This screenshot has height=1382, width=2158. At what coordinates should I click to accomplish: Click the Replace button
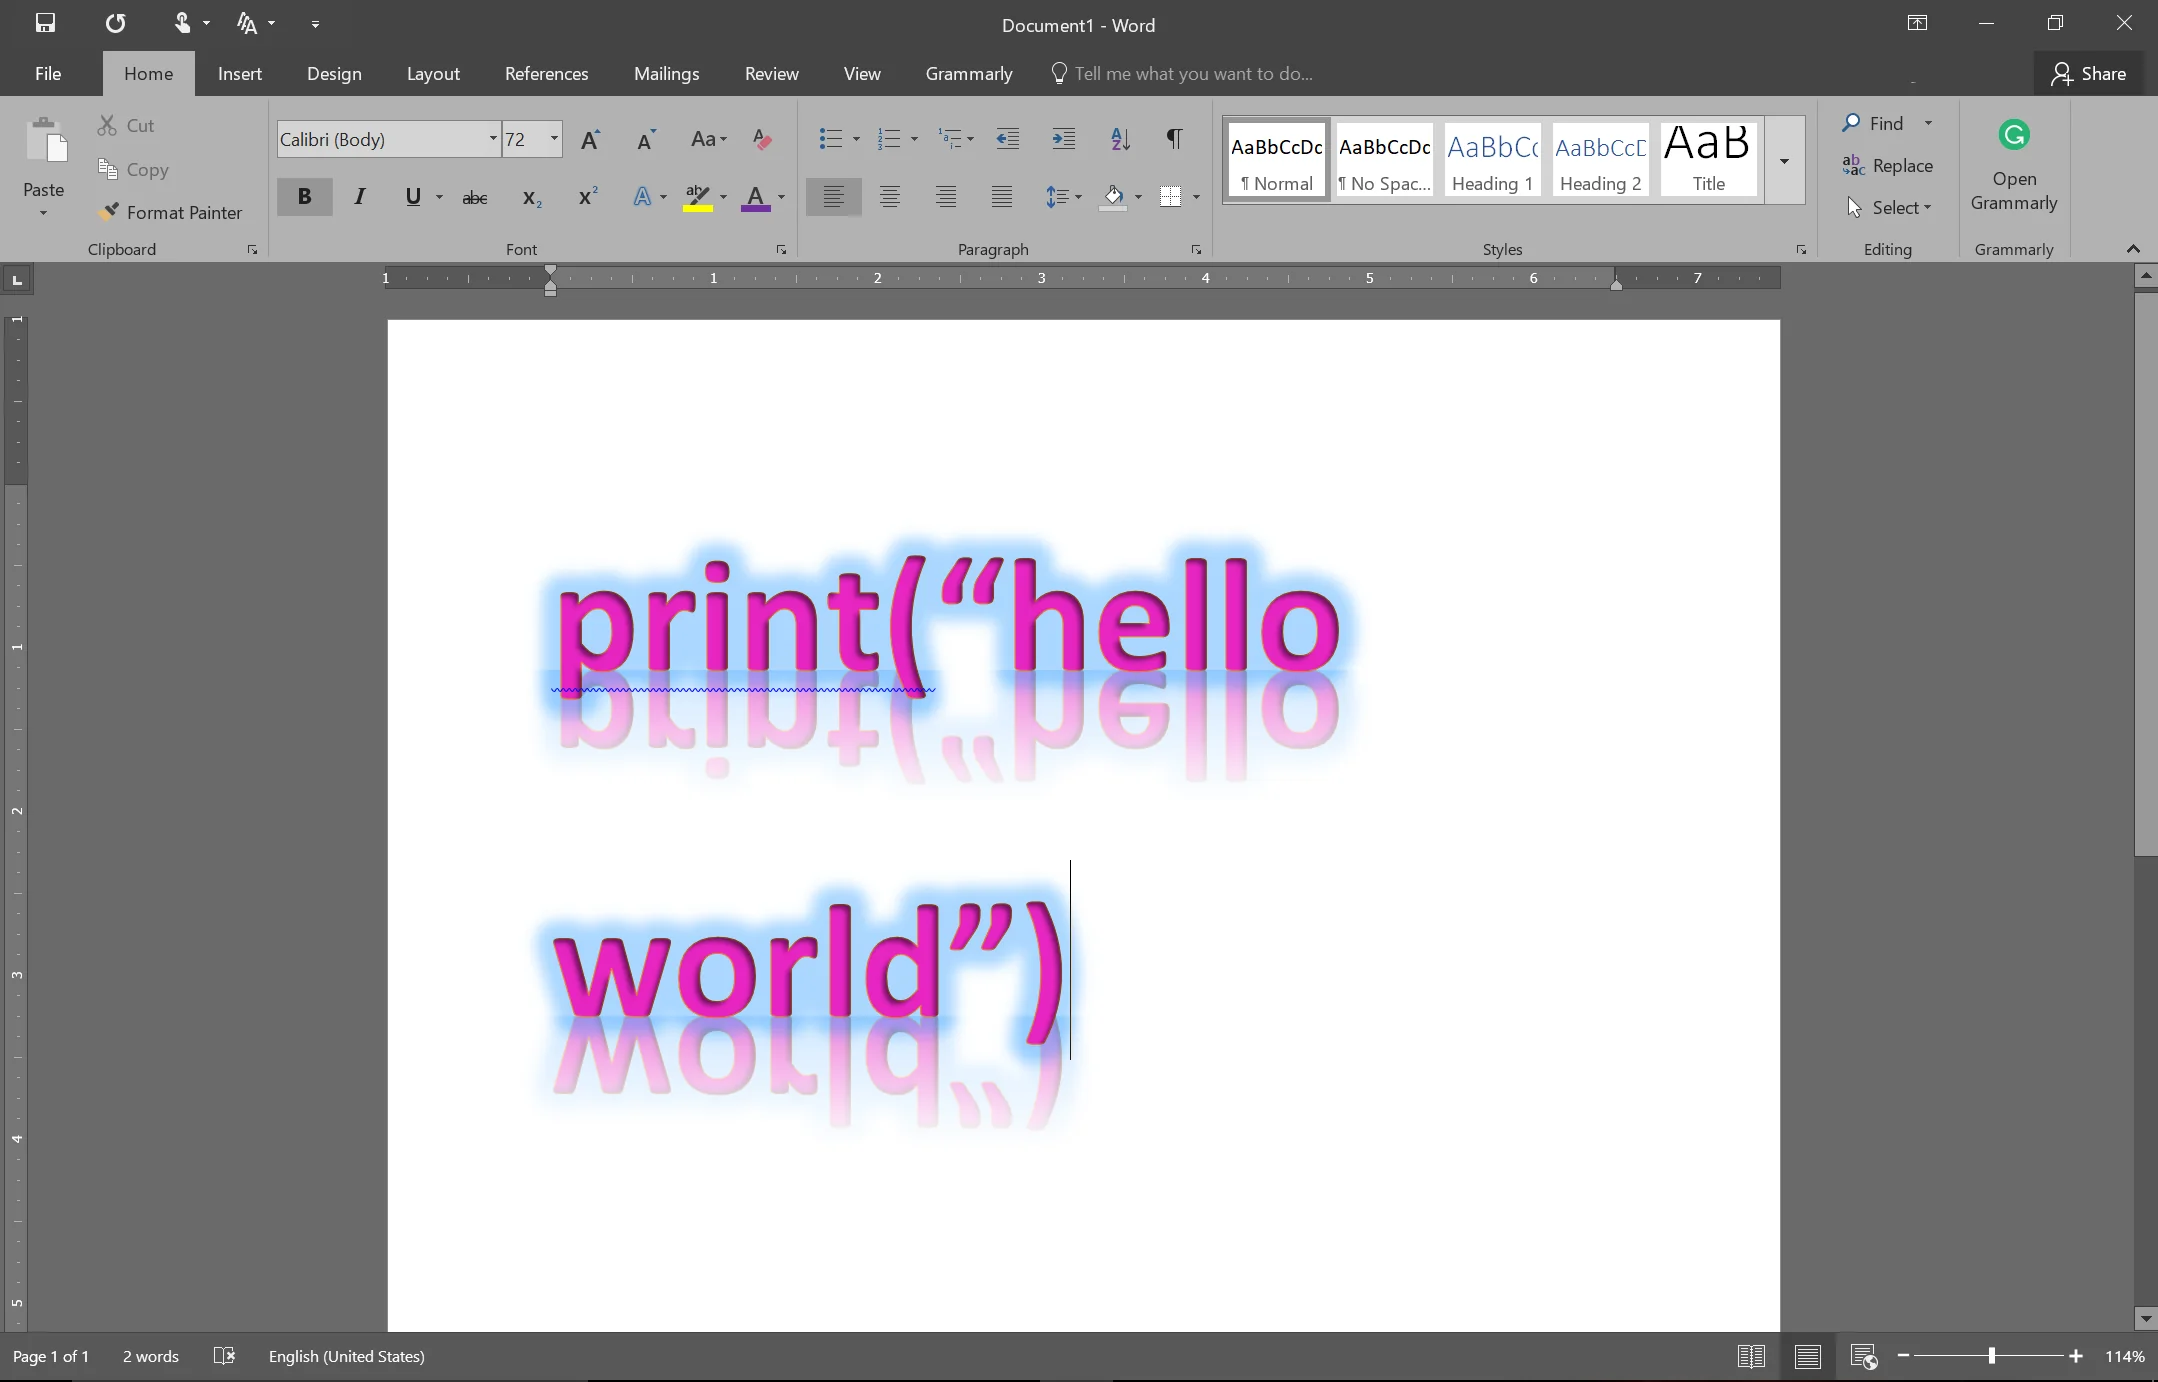pyautogui.click(x=1888, y=166)
